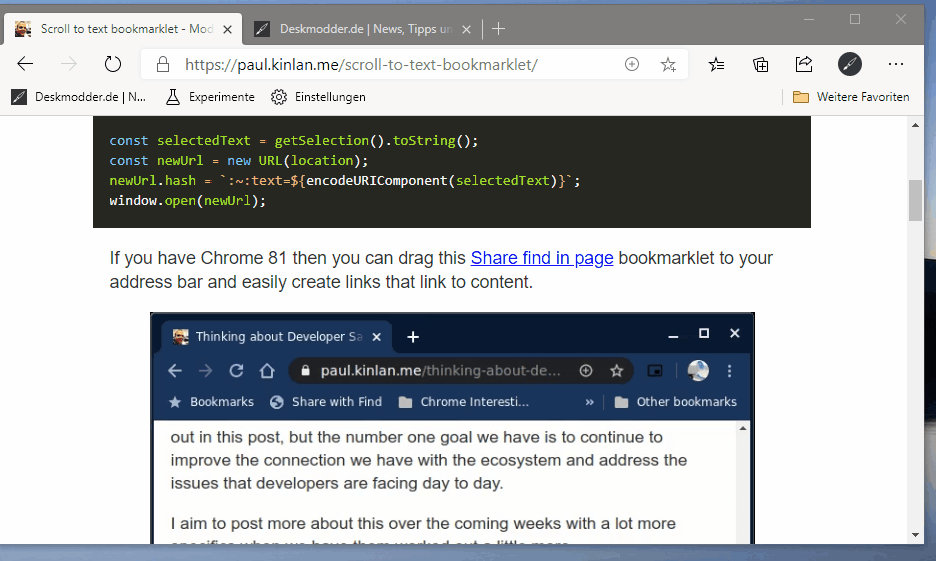The width and height of the screenshot is (936, 561).
Task: Click 'Other bookmarks' in the embedded Chrome image
Action: [x=676, y=402]
